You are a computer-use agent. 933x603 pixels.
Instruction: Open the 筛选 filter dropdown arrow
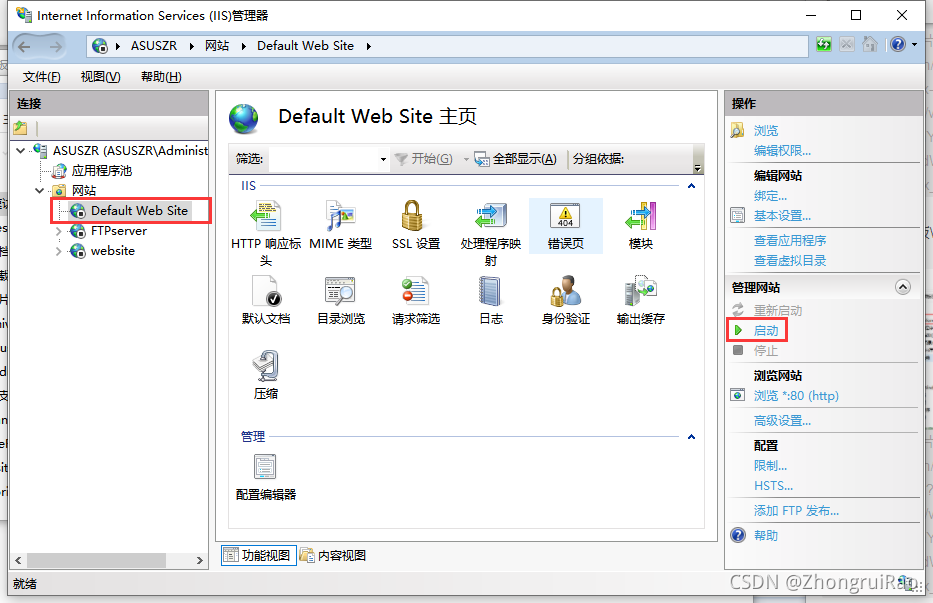tap(383, 159)
